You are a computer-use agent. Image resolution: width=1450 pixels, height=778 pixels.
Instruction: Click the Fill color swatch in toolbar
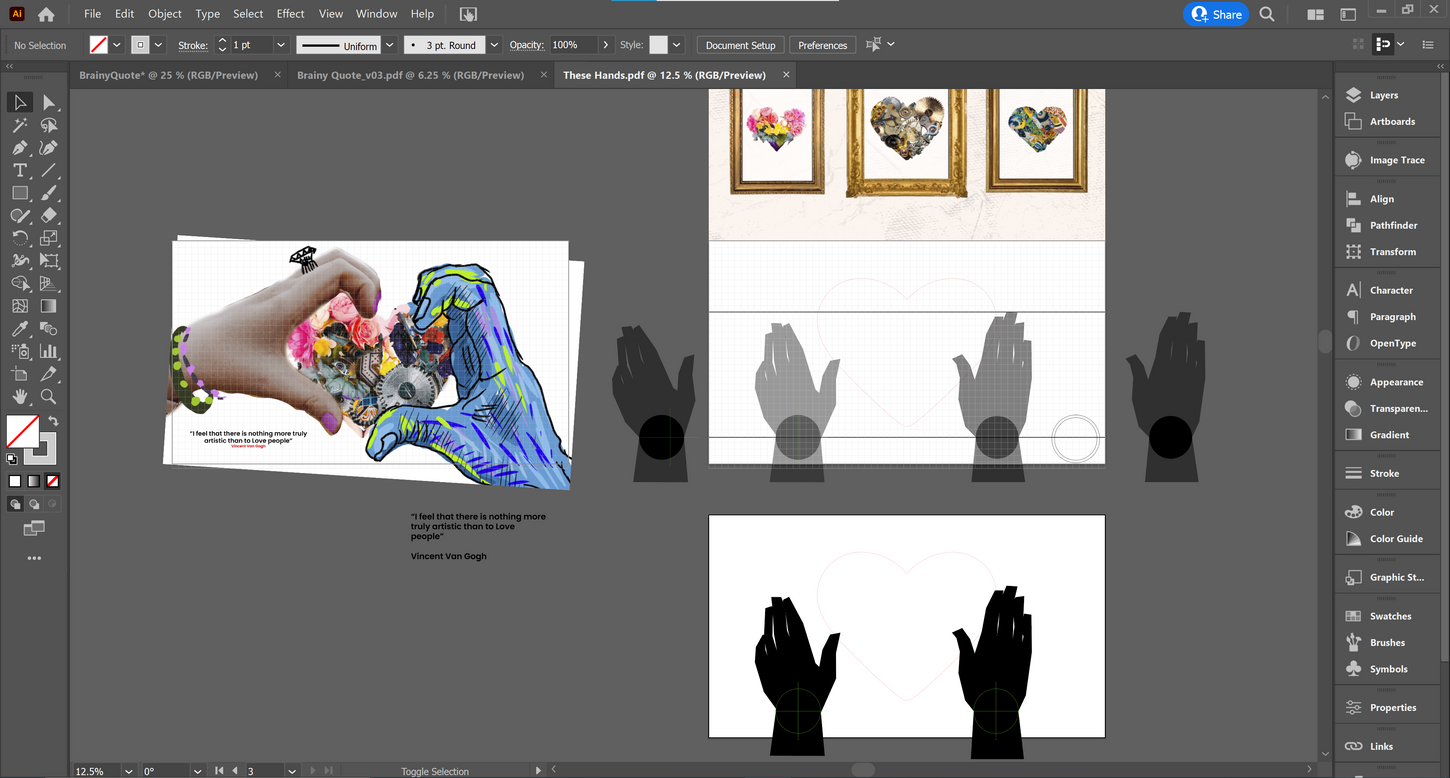tap(22, 431)
